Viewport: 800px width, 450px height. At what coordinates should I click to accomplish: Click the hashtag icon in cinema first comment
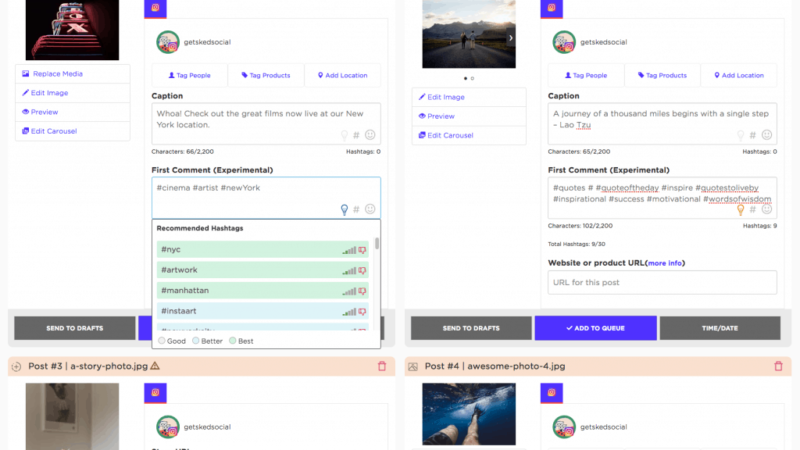[x=356, y=209]
